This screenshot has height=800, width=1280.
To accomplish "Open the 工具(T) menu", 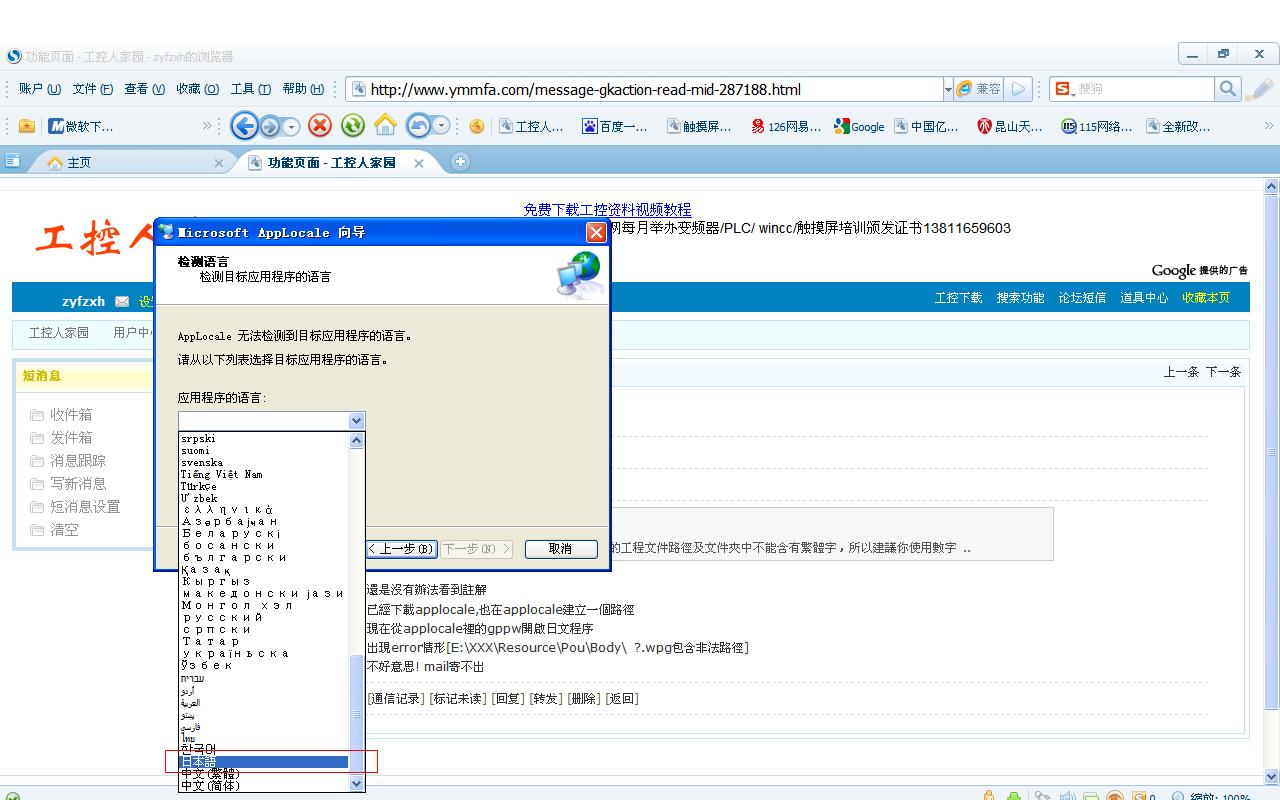I will coord(250,89).
